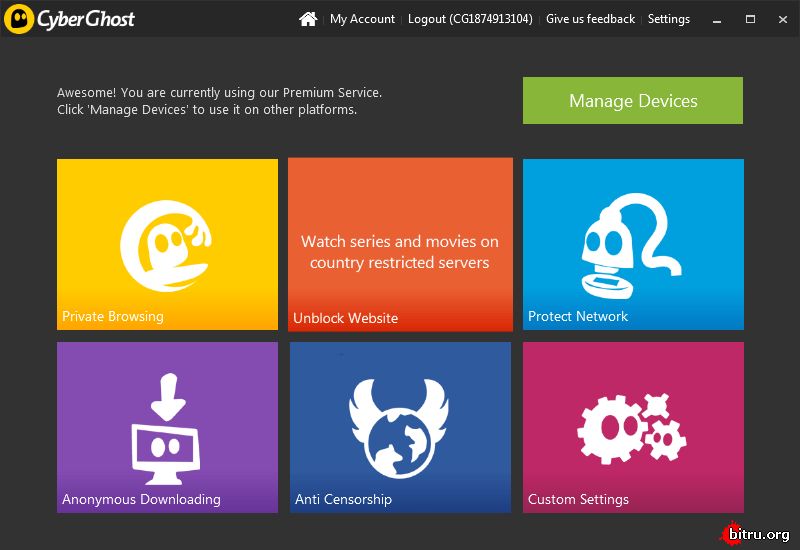
Task: Click the 'Watch series and movies' text
Action: (399, 252)
